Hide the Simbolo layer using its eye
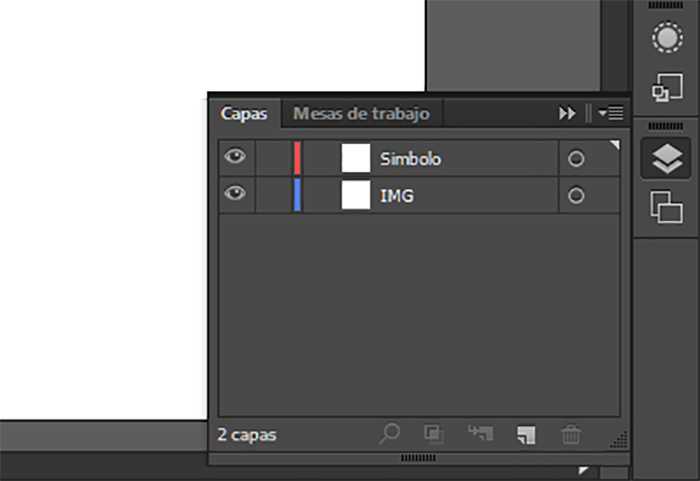The image size is (700, 481). tap(235, 158)
